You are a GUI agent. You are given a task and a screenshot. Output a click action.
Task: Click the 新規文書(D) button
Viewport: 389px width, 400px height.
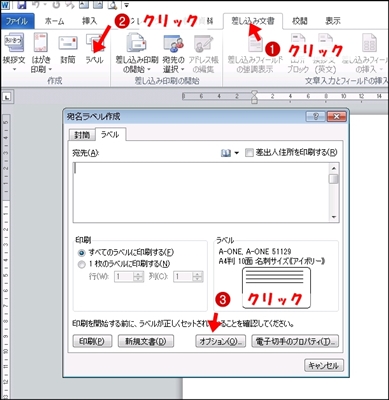pos(146,341)
